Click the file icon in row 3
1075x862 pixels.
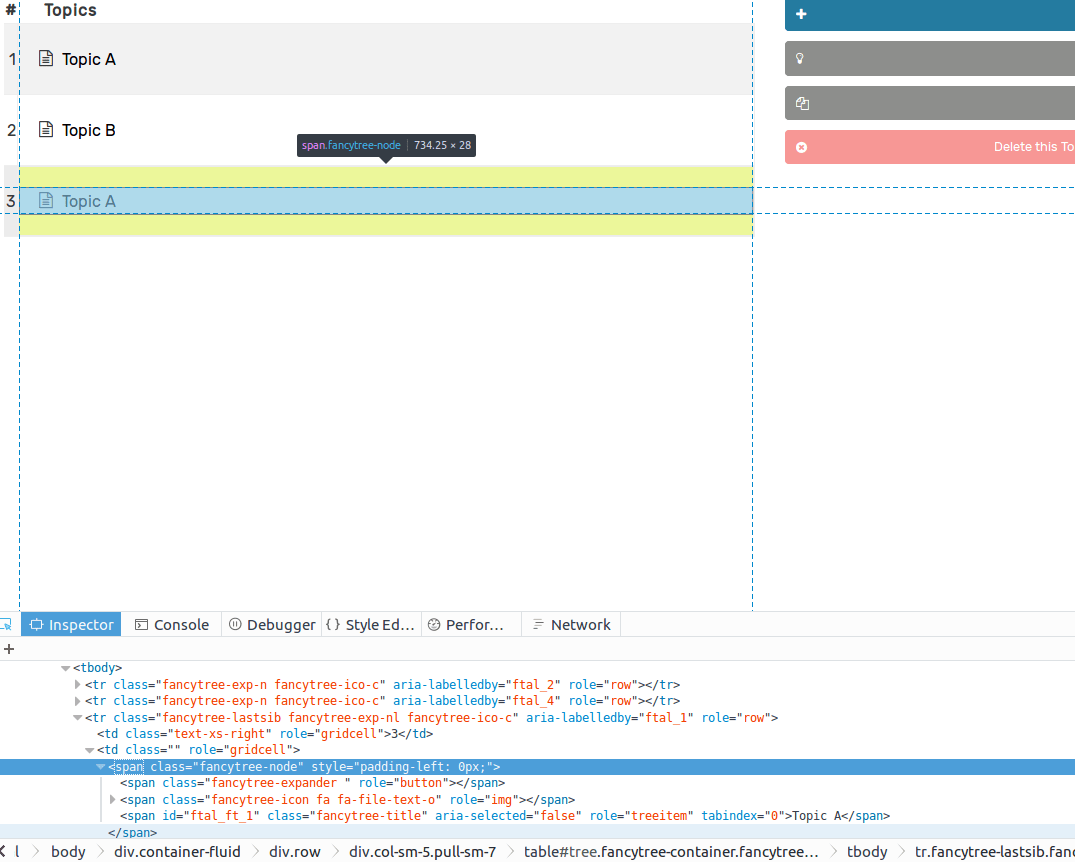pos(46,200)
